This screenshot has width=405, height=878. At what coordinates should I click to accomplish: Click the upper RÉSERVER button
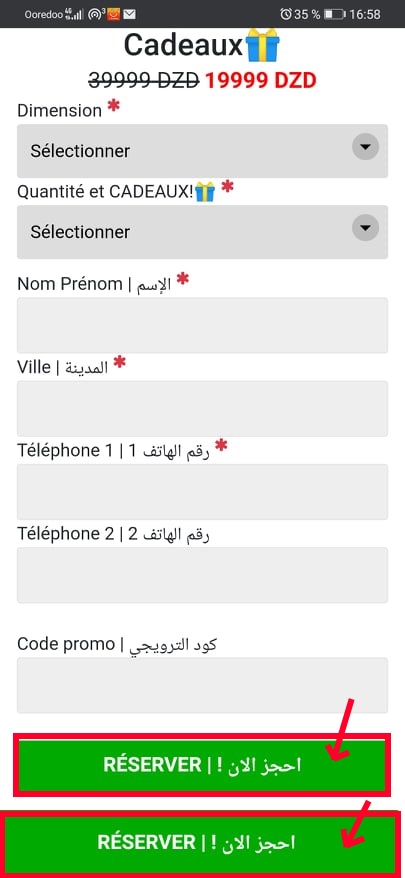point(202,765)
